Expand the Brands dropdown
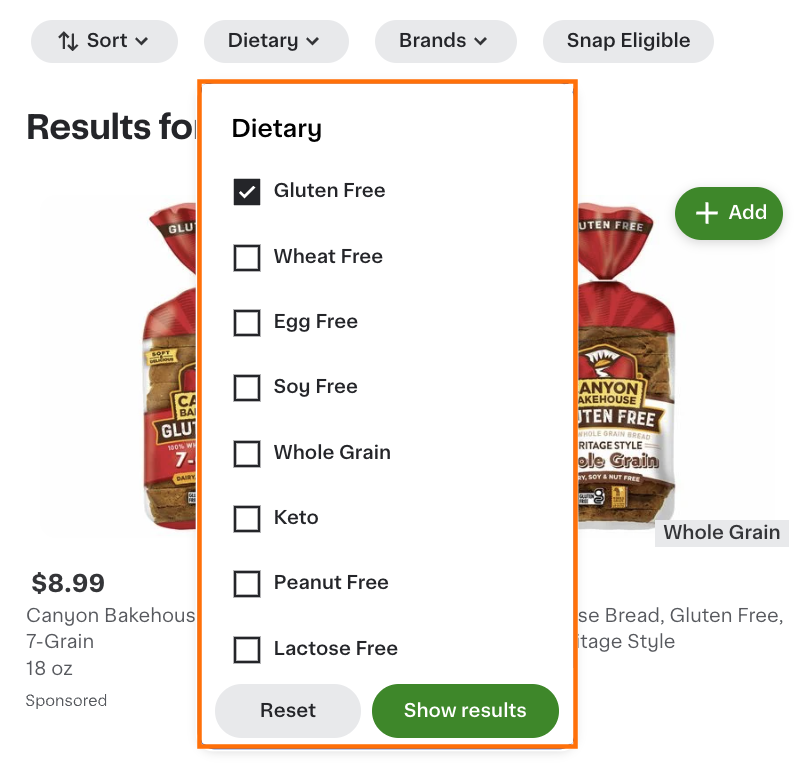Screen dimensions: 803x769 [x=445, y=41]
